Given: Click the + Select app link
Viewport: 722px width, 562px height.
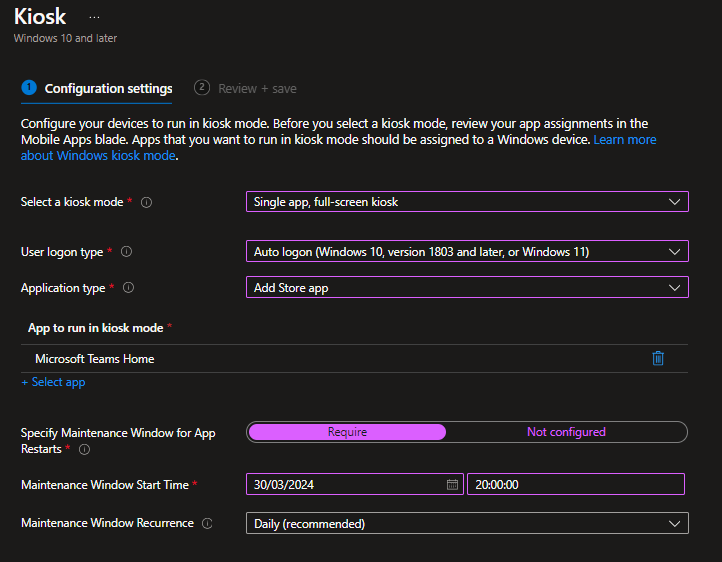Looking at the screenshot, I should click(53, 382).
